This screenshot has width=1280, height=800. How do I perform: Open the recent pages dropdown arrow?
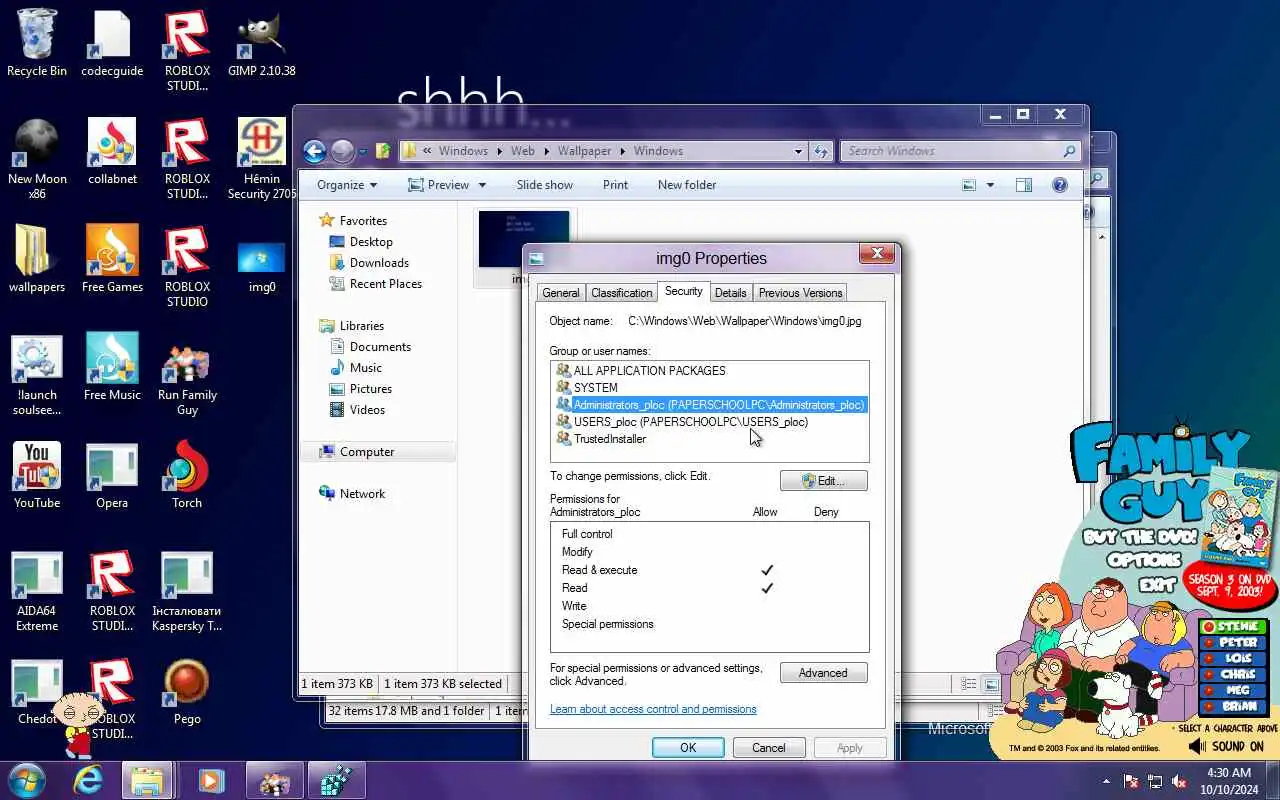coord(363,152)
